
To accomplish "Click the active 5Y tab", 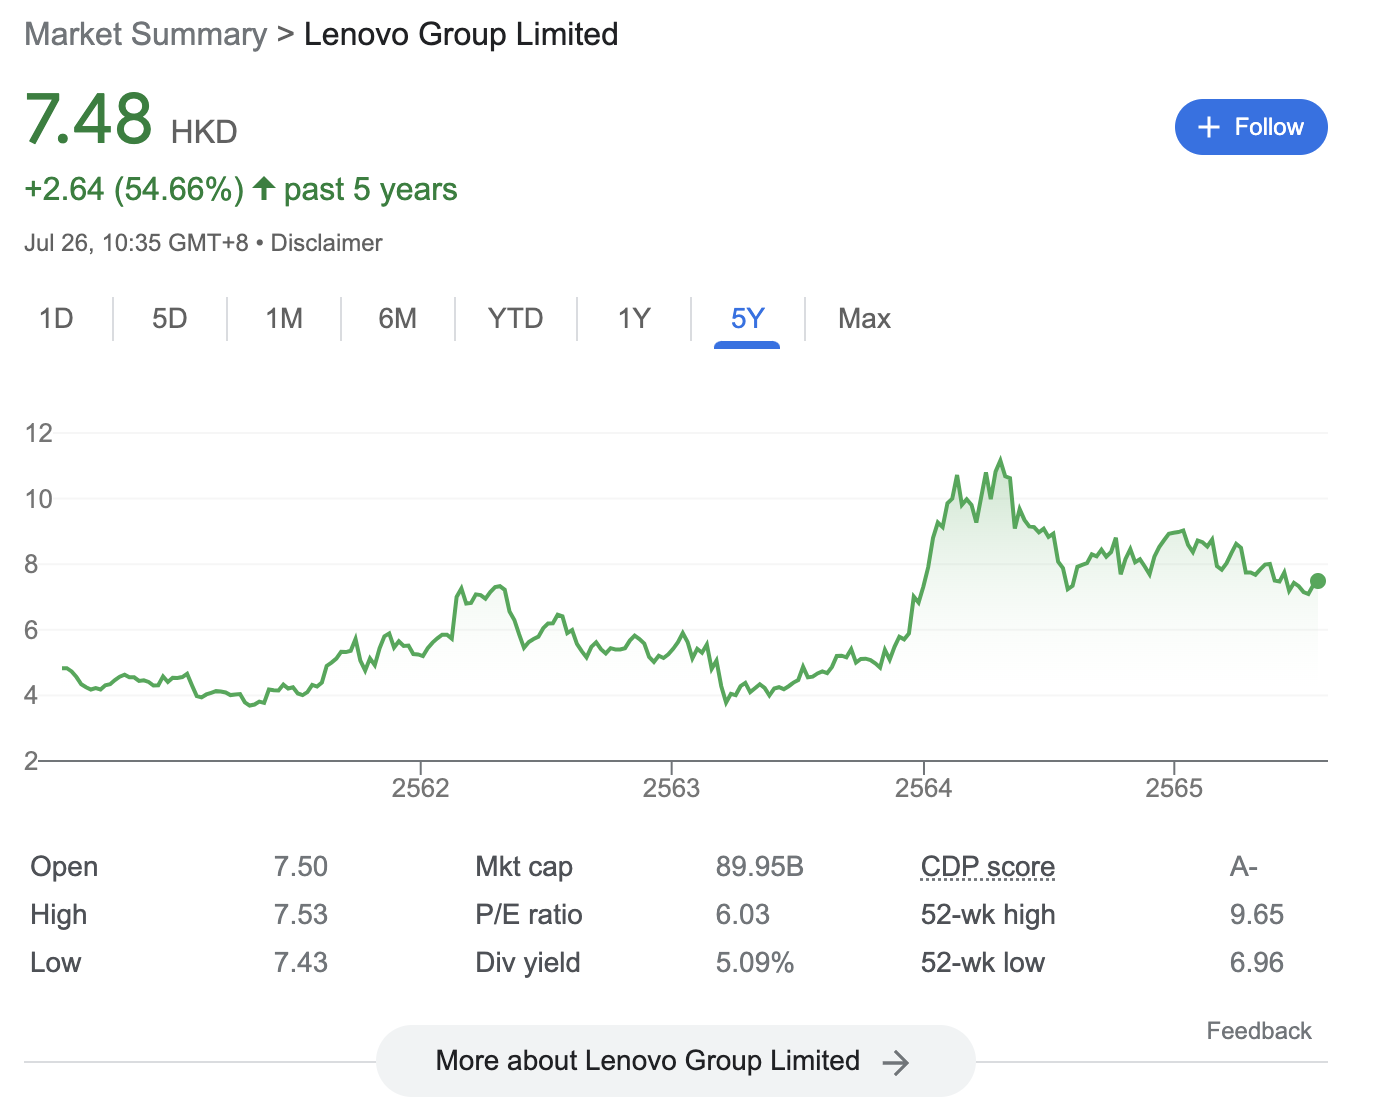I will (x=747, y=318).
